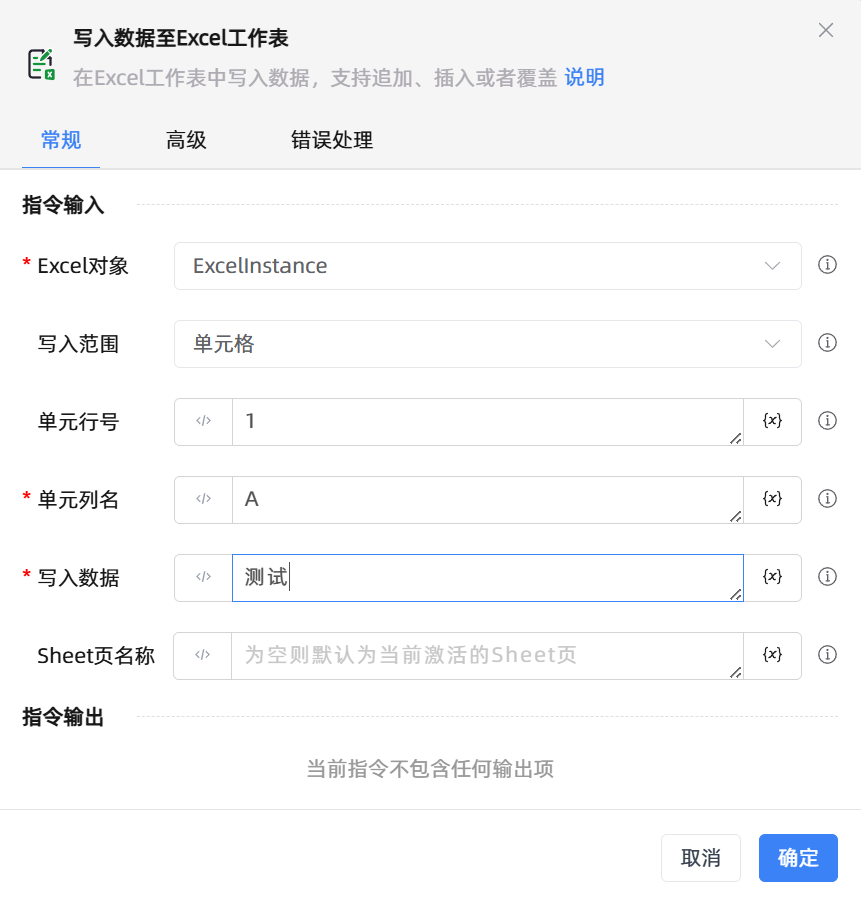Click the </> expression icon for Sheet页名称
Screen dimensions: 861x902
(x=203, y=655)
